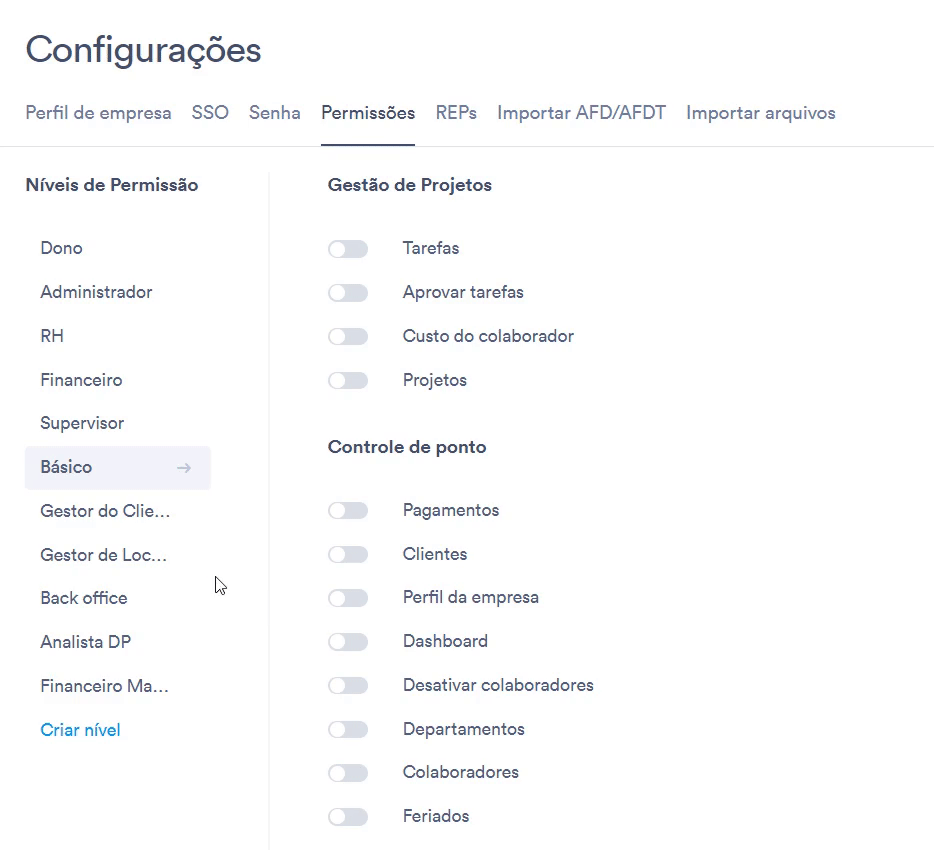Enable Desativar colaboradores toggle
Image resolution: width=934 pixels, height=850 pixels.
pos(348,686)
